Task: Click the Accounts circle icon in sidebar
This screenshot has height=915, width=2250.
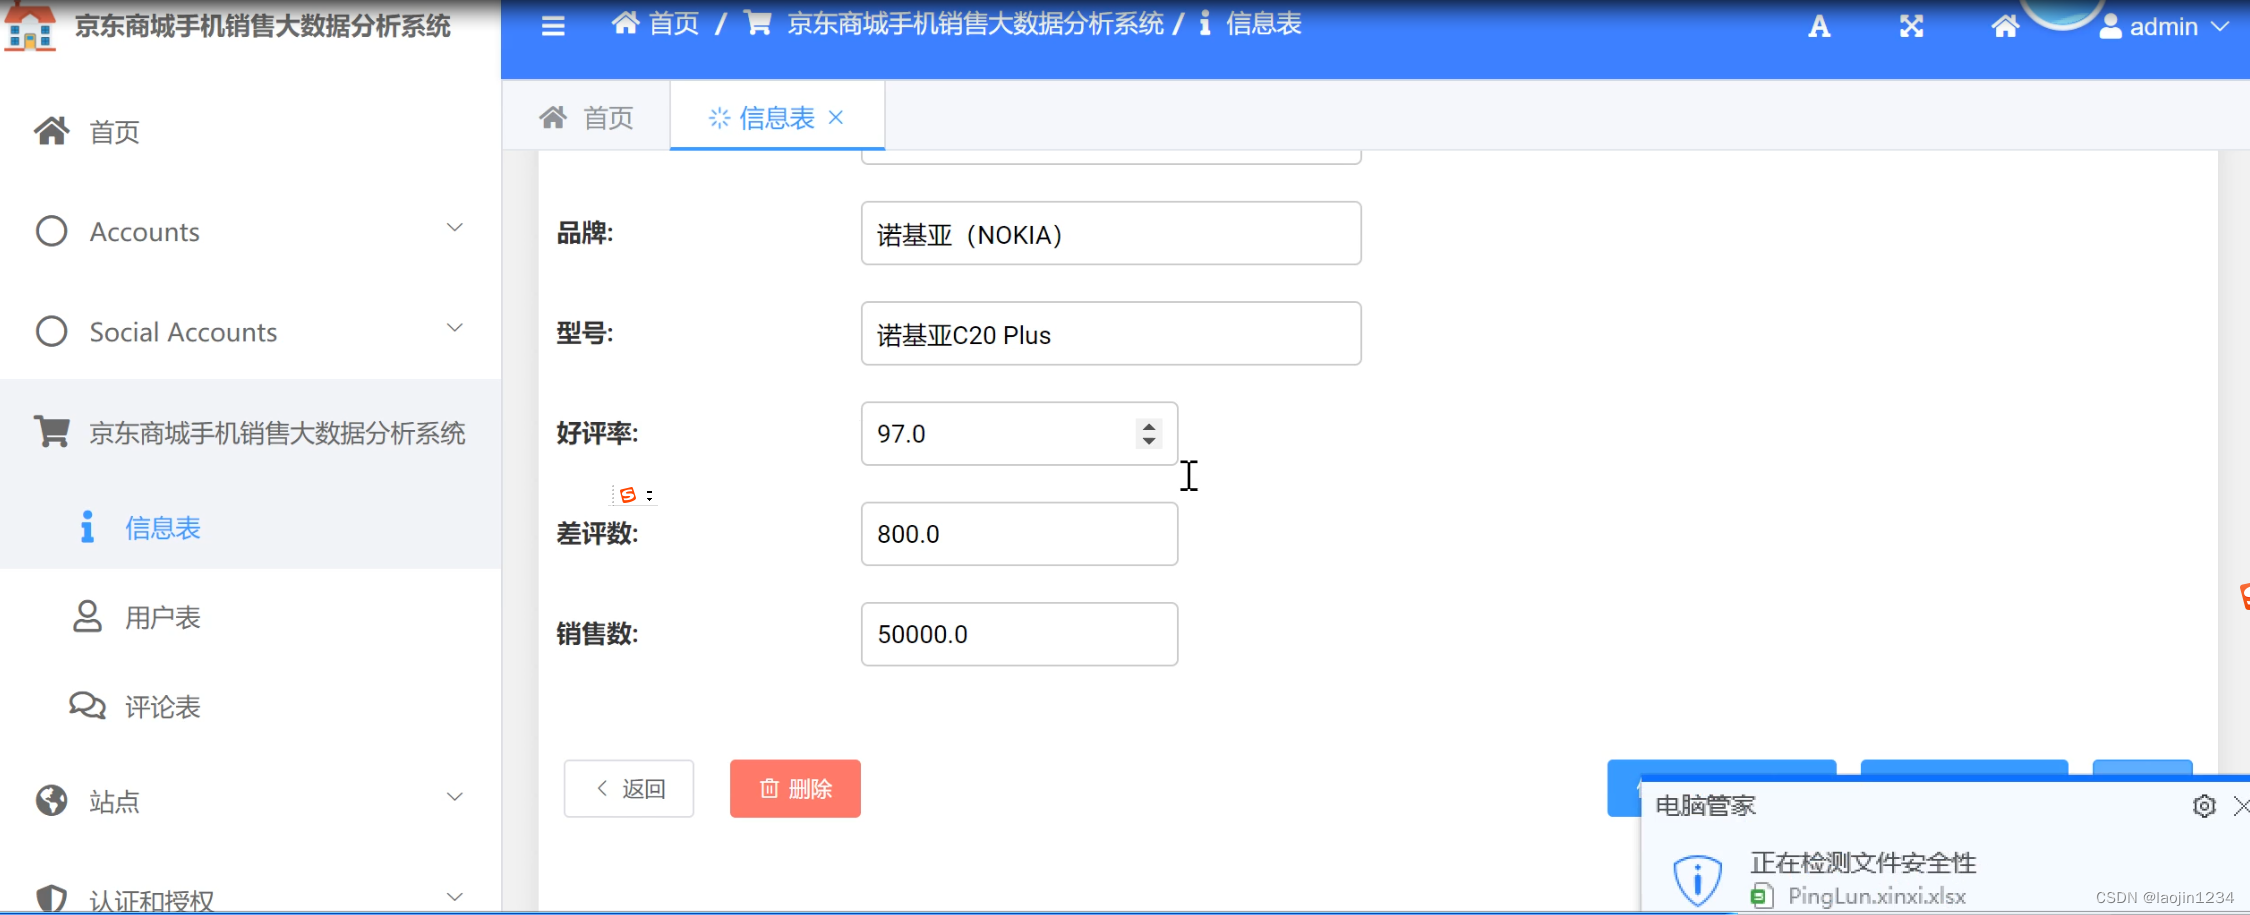Action: tap(52, 231)
